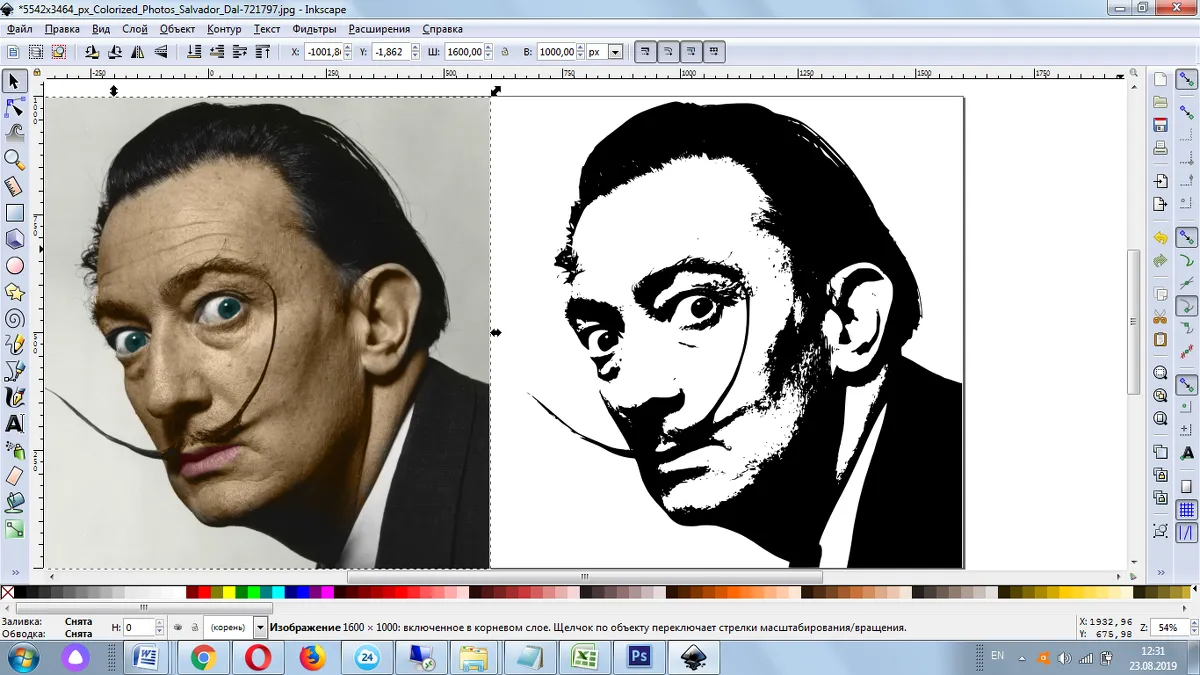Open the Файл menu
This screenshot has height=675, width=1200.
[x=19, y=29]
